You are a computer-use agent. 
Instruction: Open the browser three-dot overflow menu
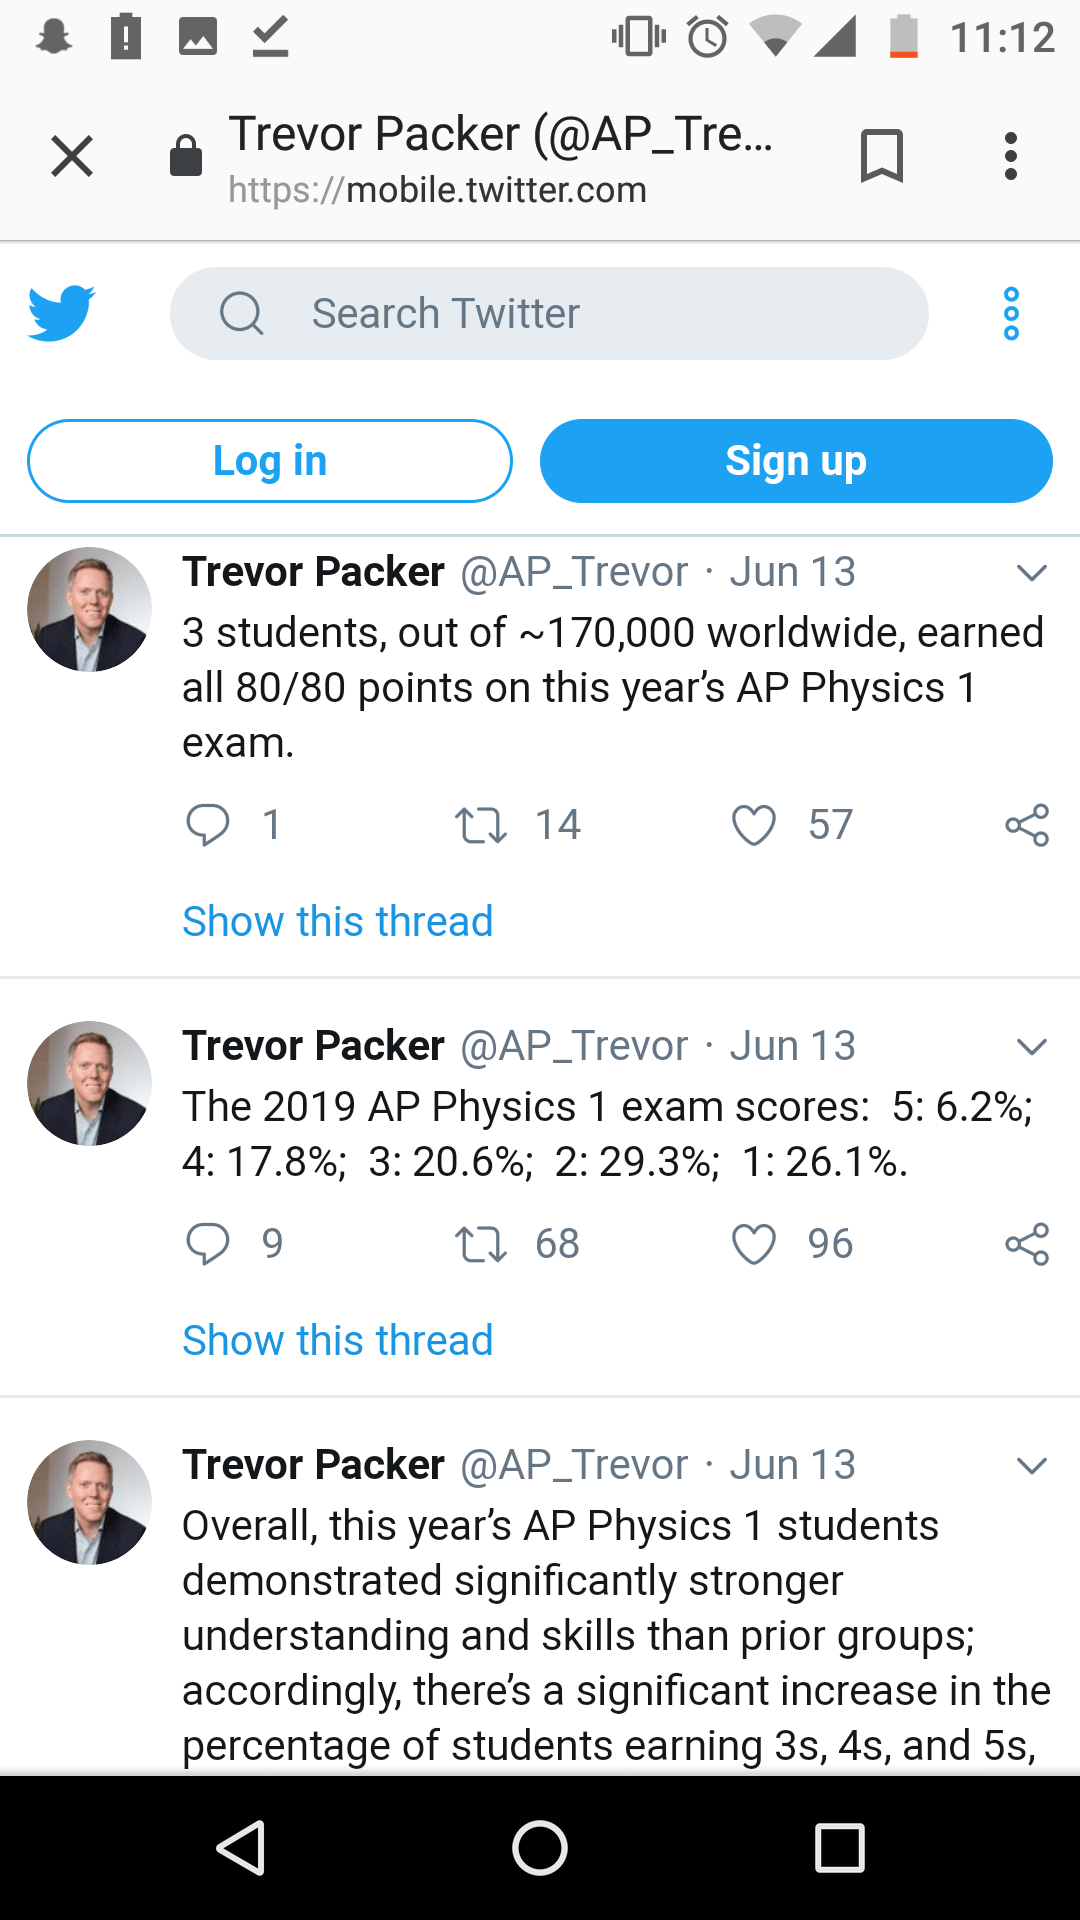coord(1011,156)
